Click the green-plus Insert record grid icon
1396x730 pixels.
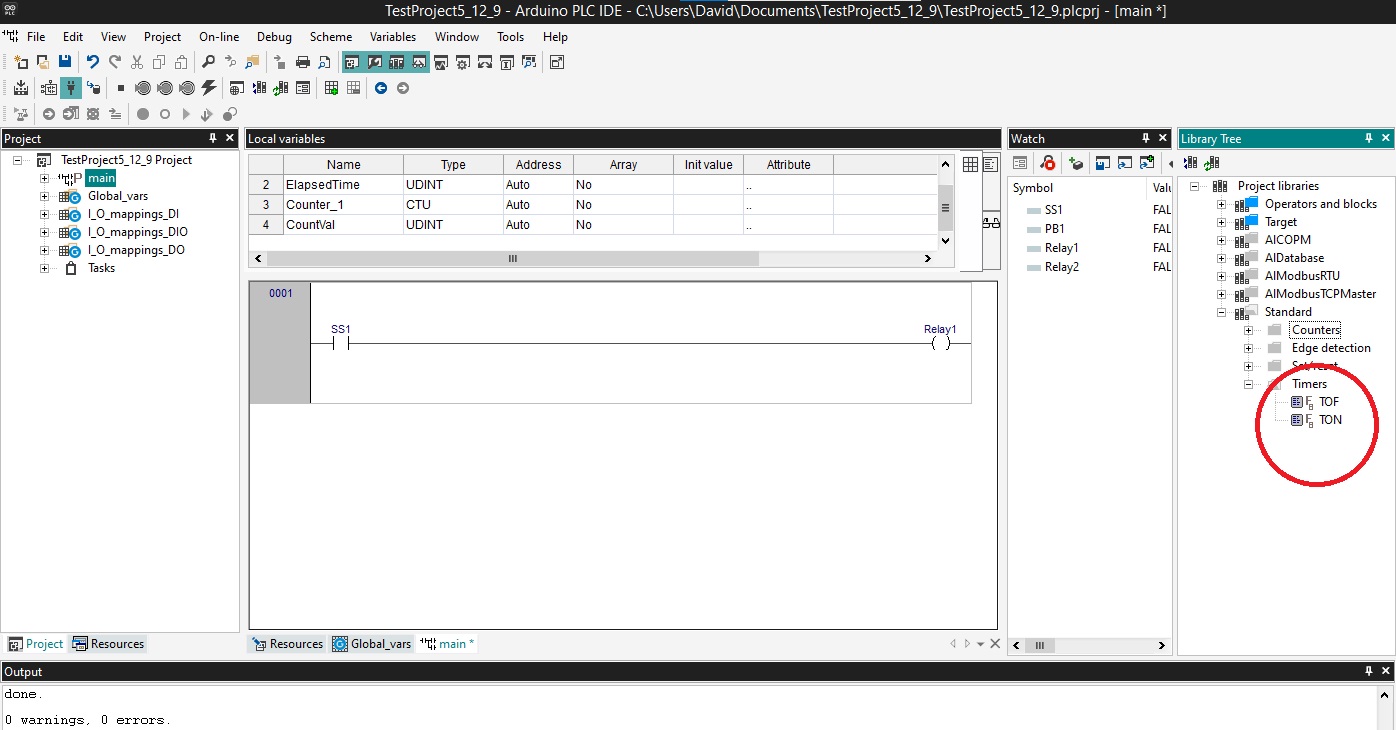[x=331, y=88]
